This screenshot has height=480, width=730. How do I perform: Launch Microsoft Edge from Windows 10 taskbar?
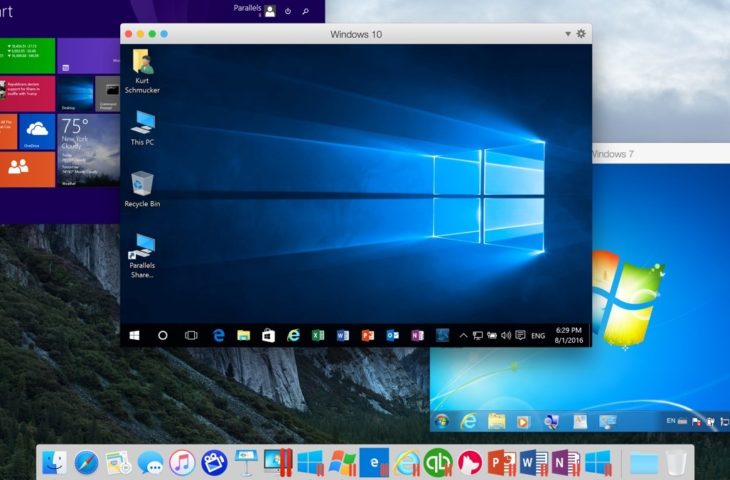coord(218,335)
